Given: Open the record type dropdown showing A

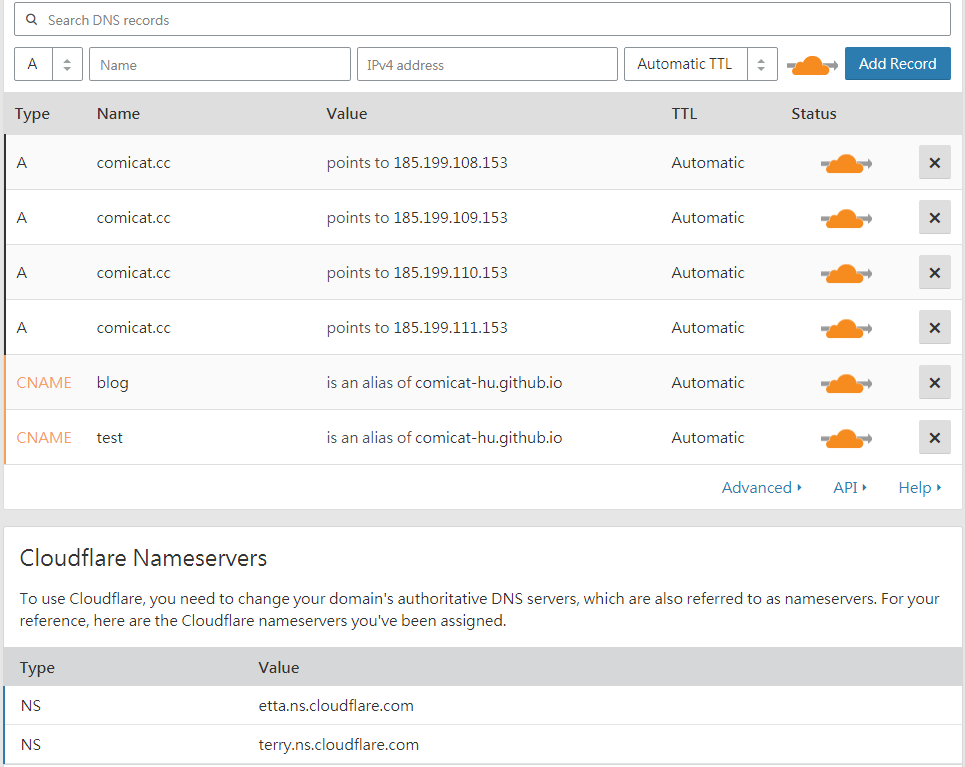Looking at the screenshot, I should (48, 63).
